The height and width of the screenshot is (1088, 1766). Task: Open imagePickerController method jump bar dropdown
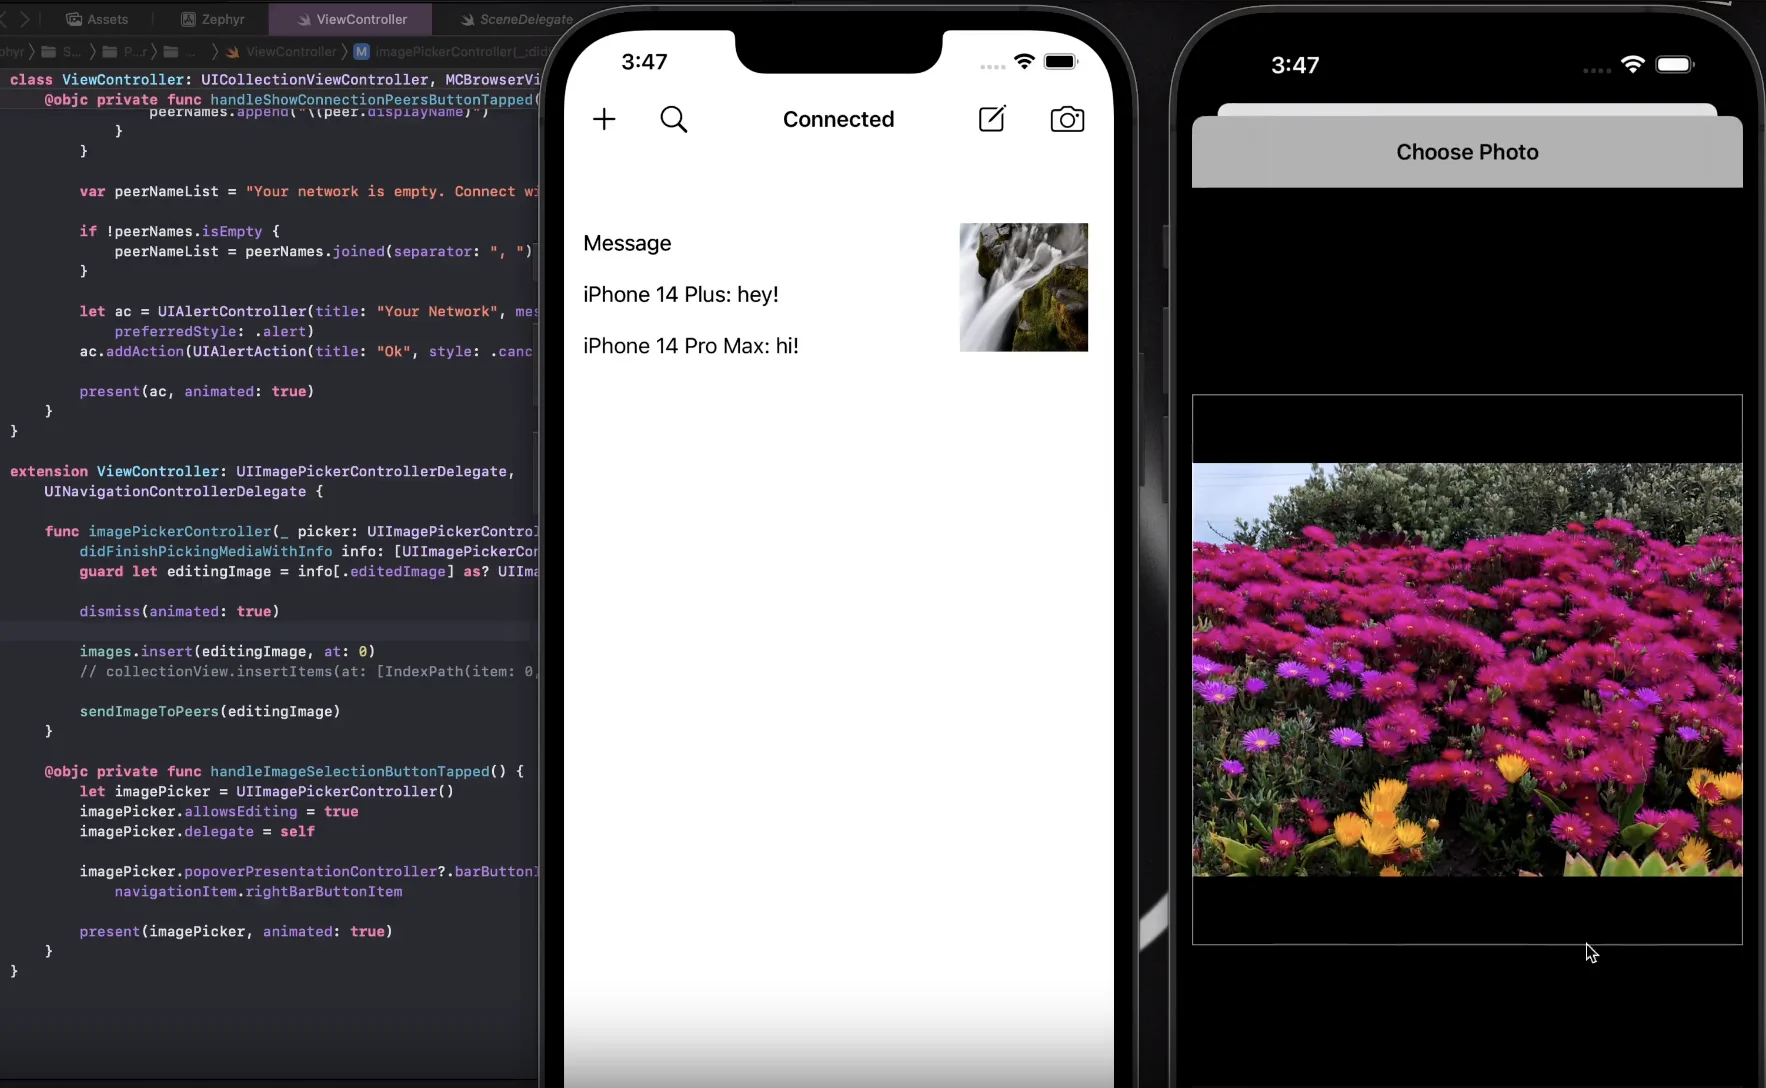pos(460,52)
